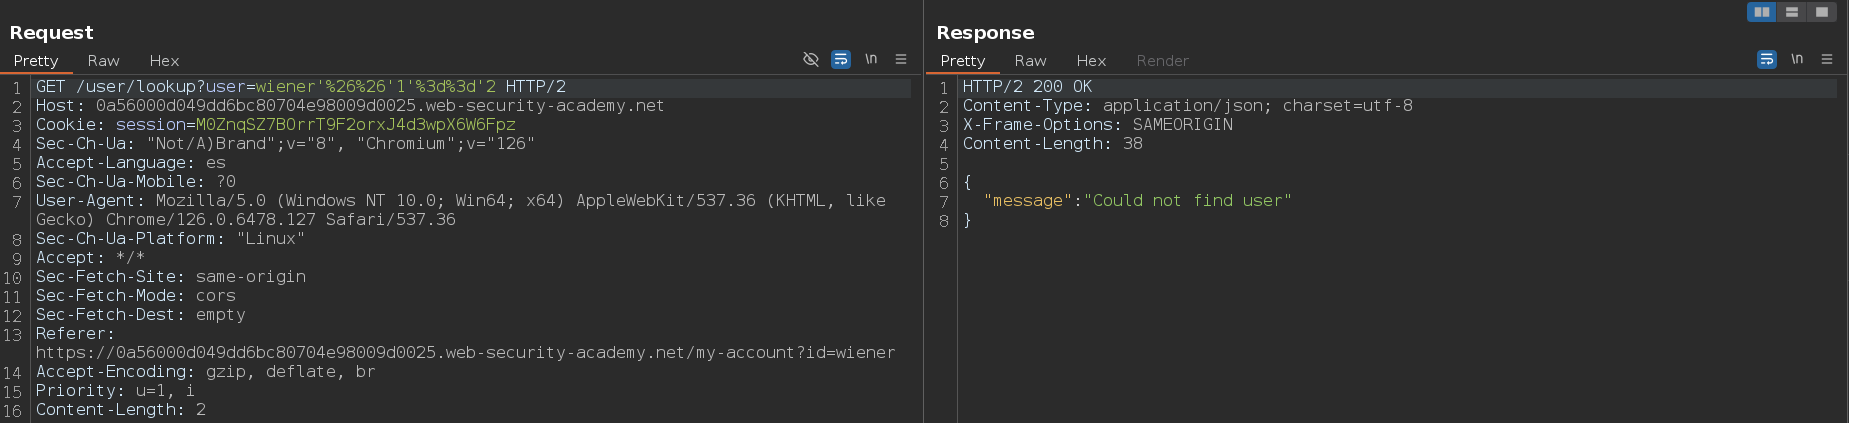Click the Sec-Ch-Ua header line
This screenshot has width=1849, height=423.
[285, 144]
